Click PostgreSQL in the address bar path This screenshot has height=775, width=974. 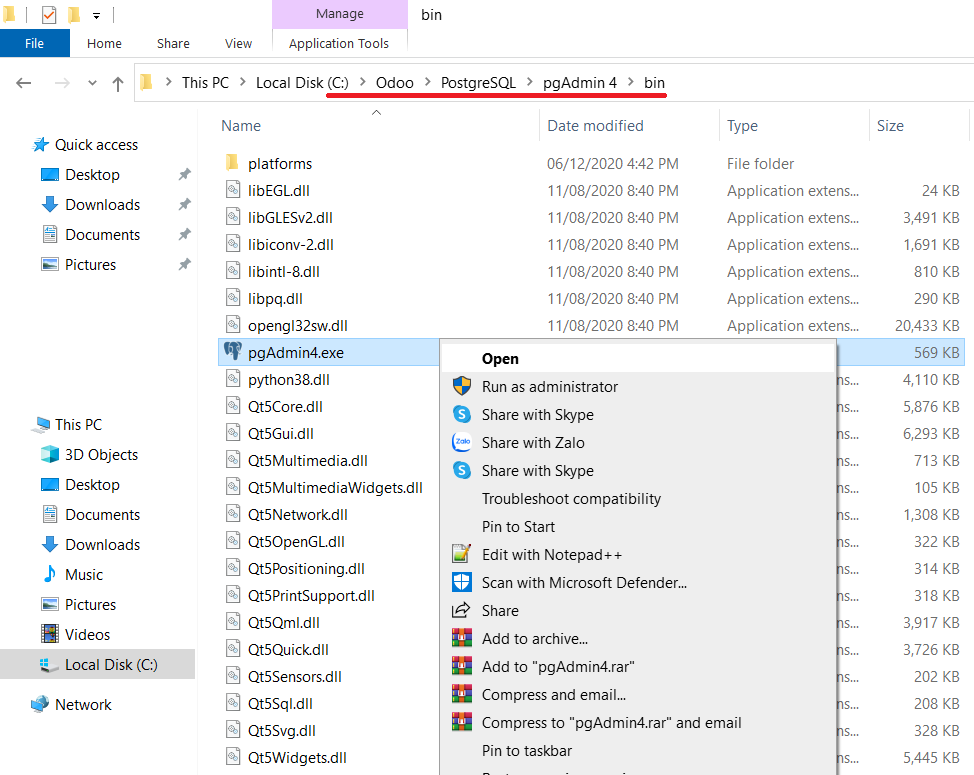point(478,83)
